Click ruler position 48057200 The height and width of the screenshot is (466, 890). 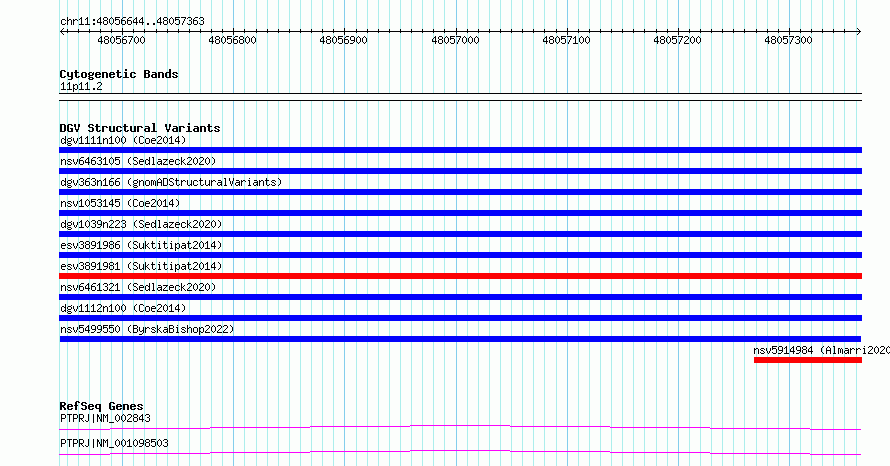[x=677, y=40]
